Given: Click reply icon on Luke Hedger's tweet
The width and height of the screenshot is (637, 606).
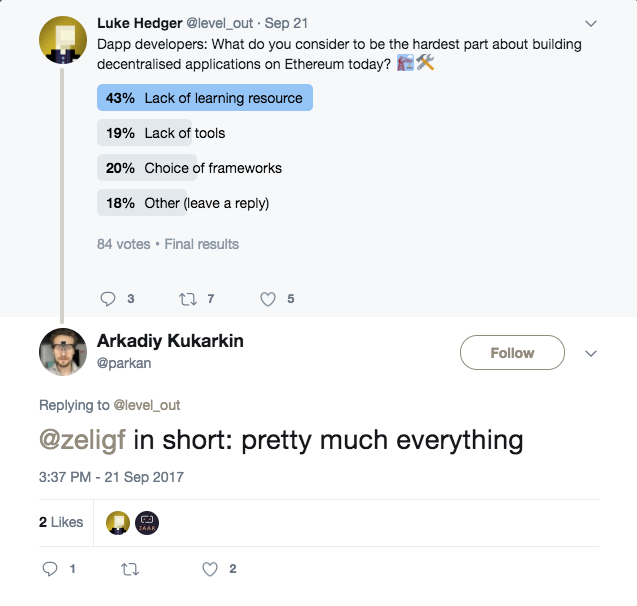Looking at the screenshot, I should pos(108,299).
